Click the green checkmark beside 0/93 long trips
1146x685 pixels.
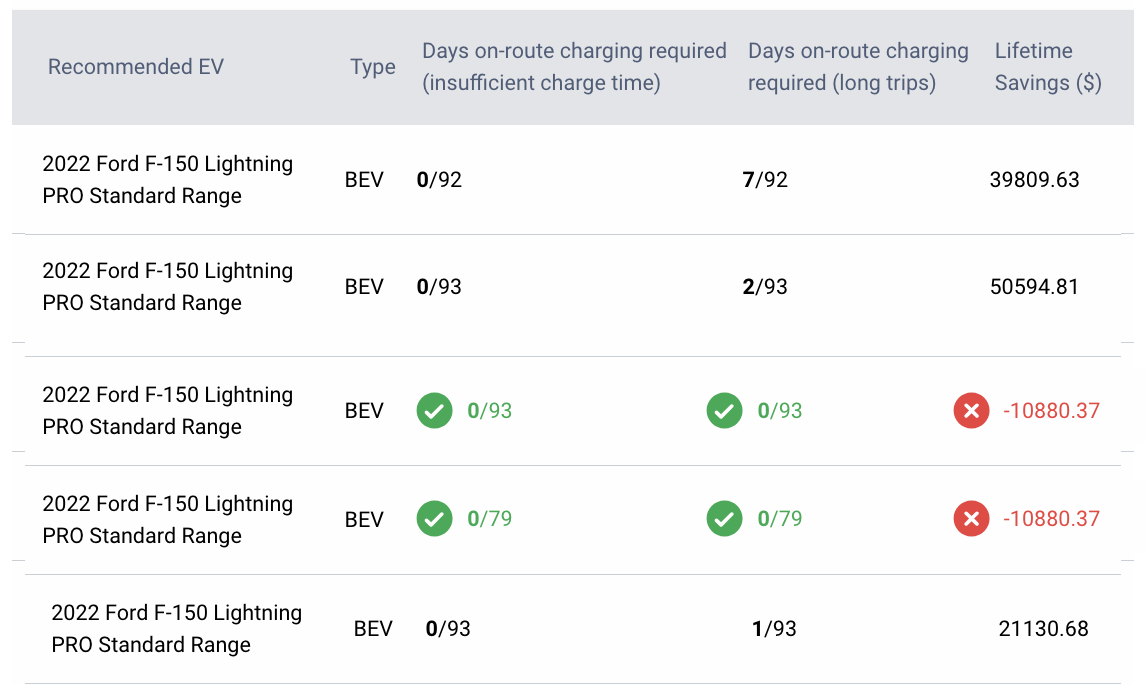click(723, 410)
